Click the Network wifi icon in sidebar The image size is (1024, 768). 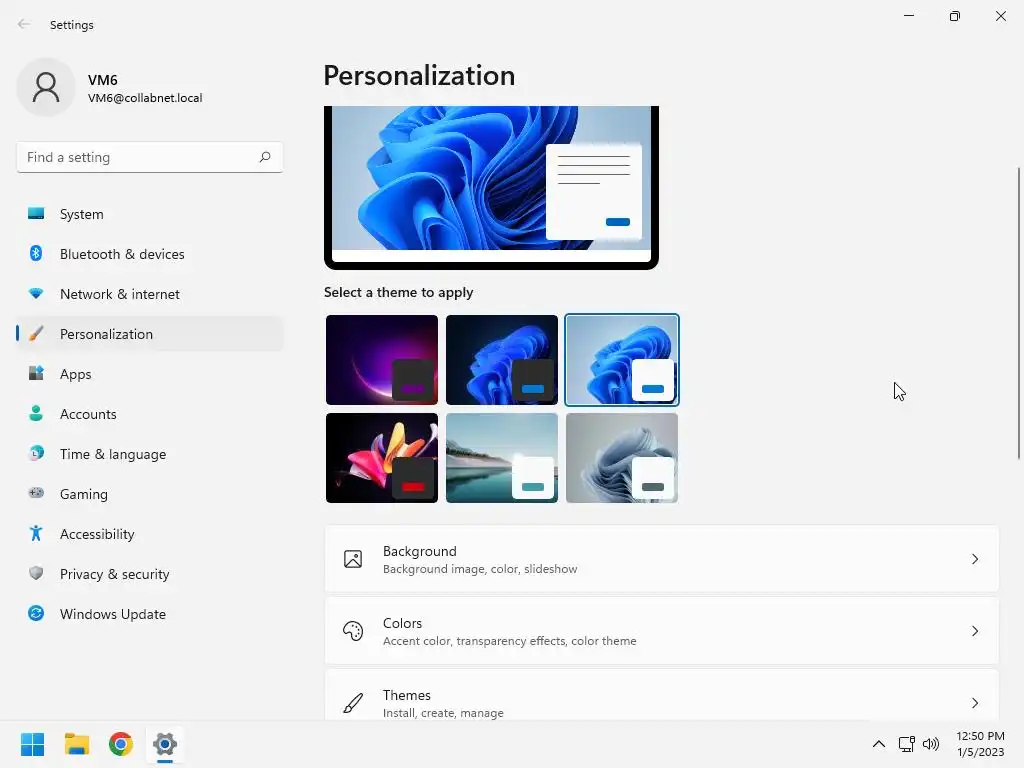coord(36,294)
